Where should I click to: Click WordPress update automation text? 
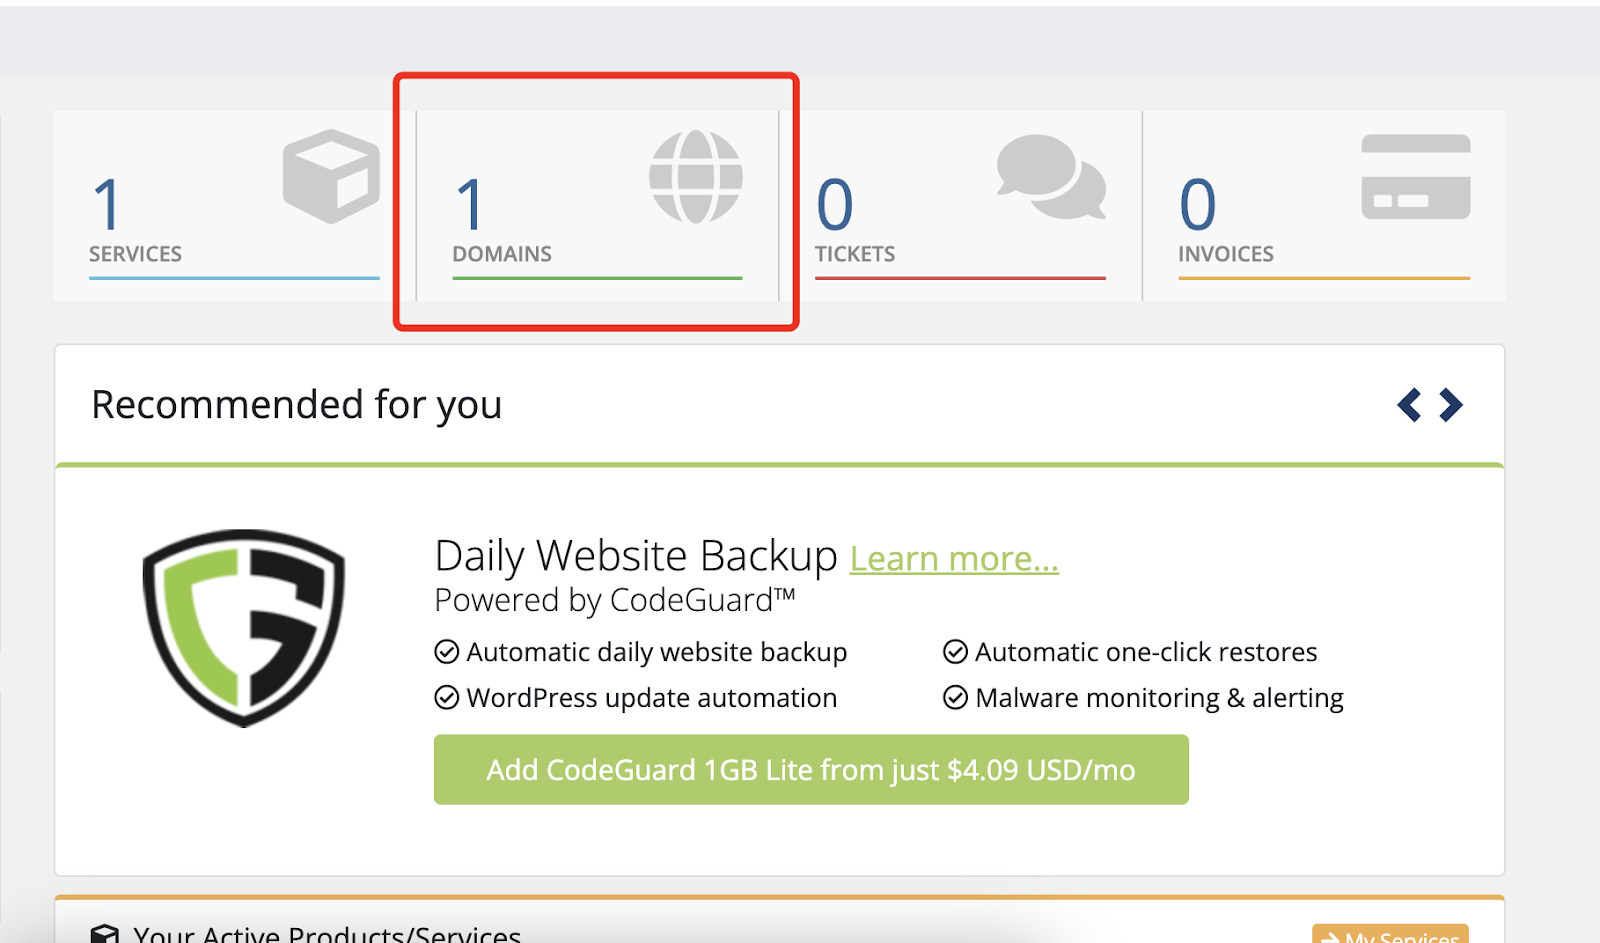coord(652,698)
